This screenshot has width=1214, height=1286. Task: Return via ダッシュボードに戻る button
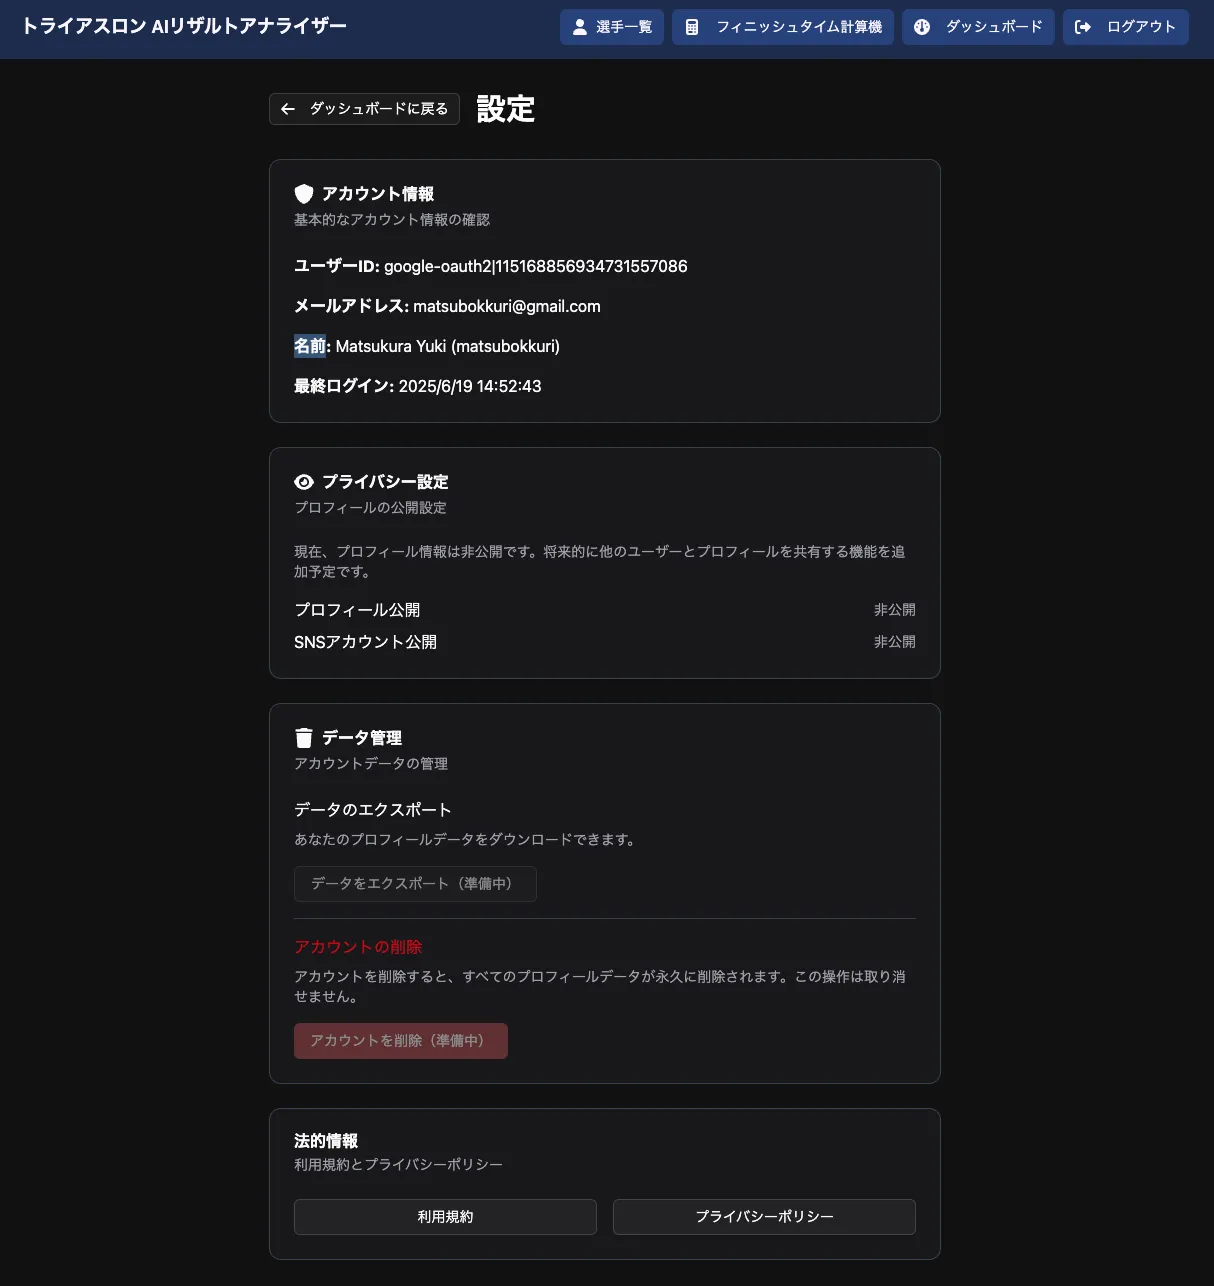(365, 109)
